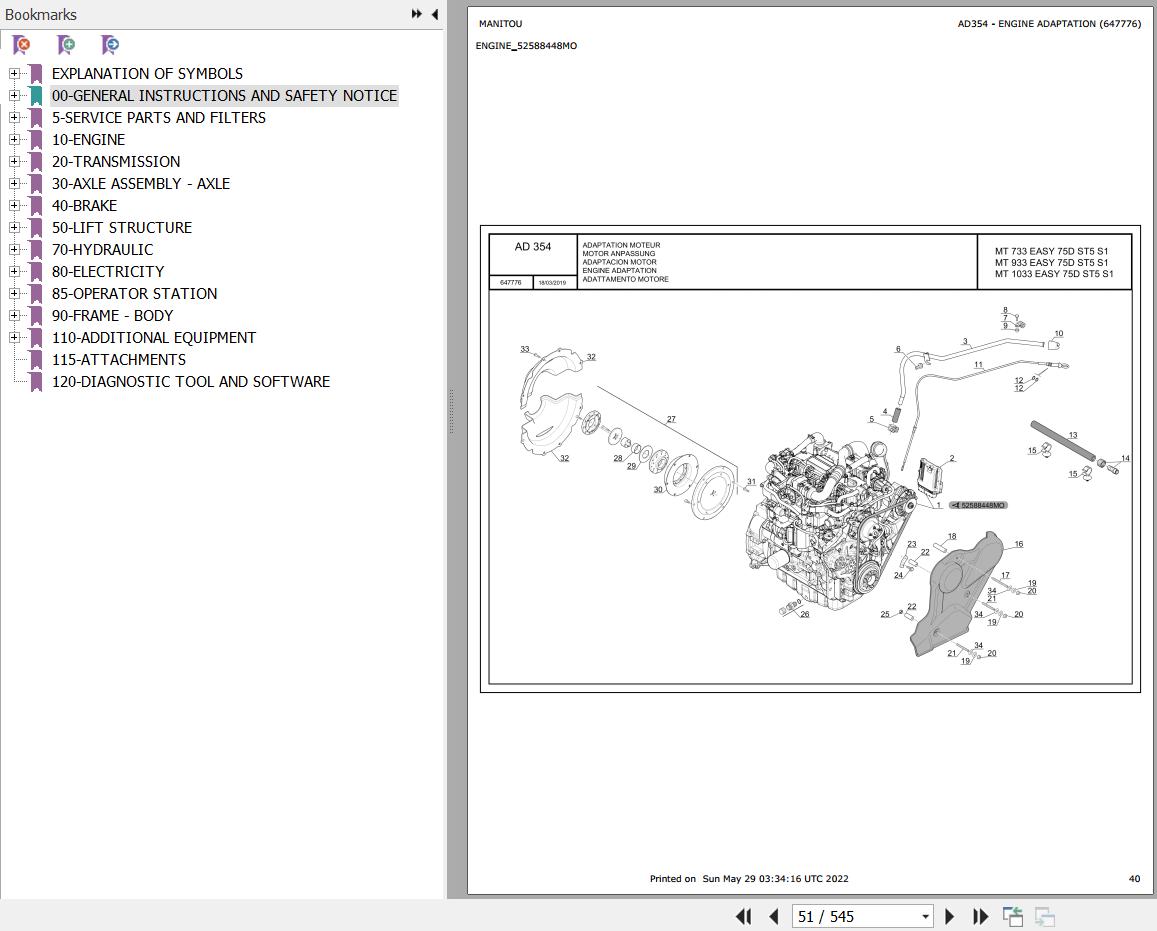Screen dimensions: 1157x931
Task: Collapse the Bookmarks panel arrow
Action: [x=435, y=14]
